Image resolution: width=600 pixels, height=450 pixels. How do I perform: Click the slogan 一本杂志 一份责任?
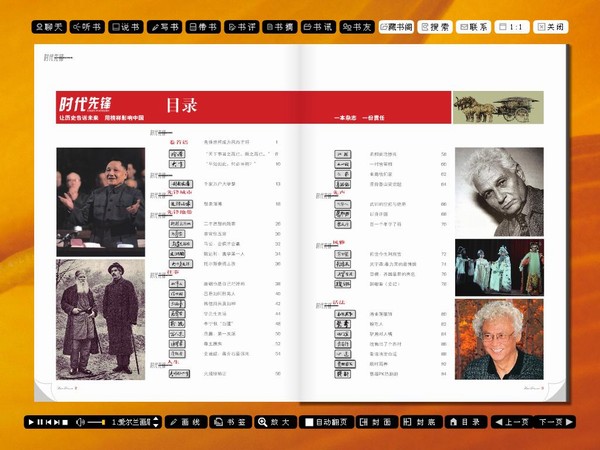(359, 118)
